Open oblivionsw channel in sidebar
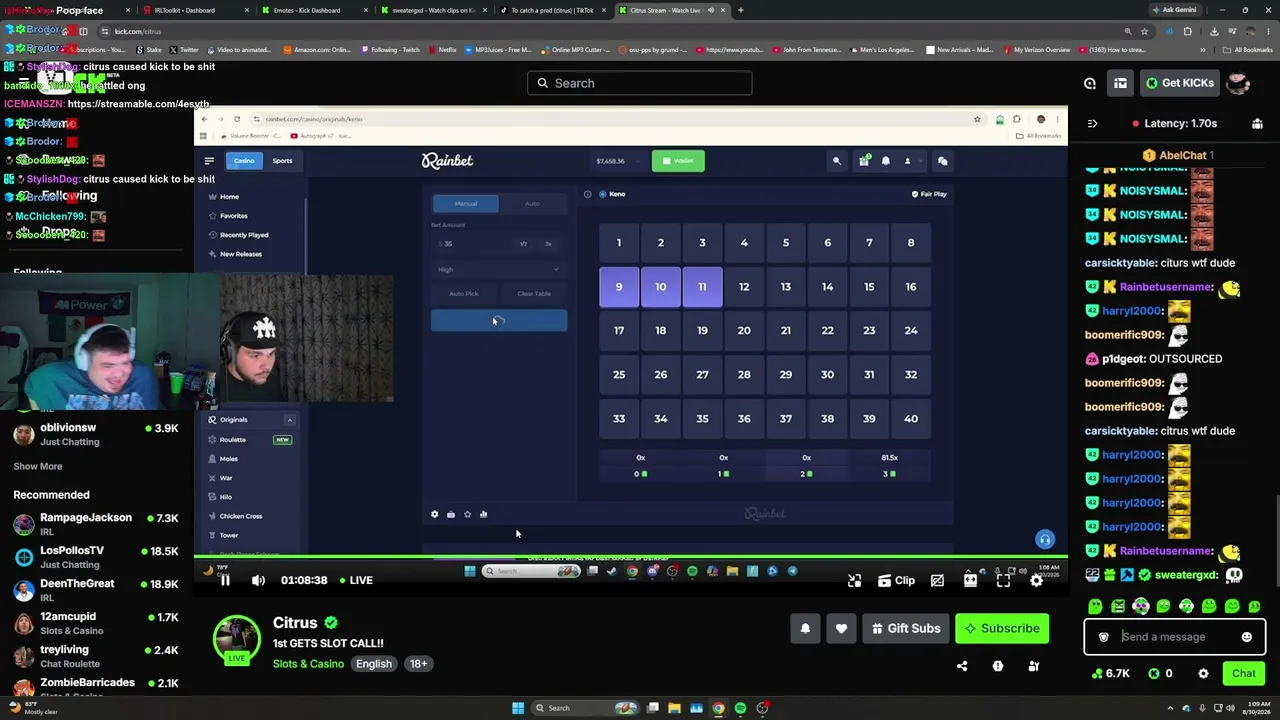The image size is (1280, 720). click(96, 434)
